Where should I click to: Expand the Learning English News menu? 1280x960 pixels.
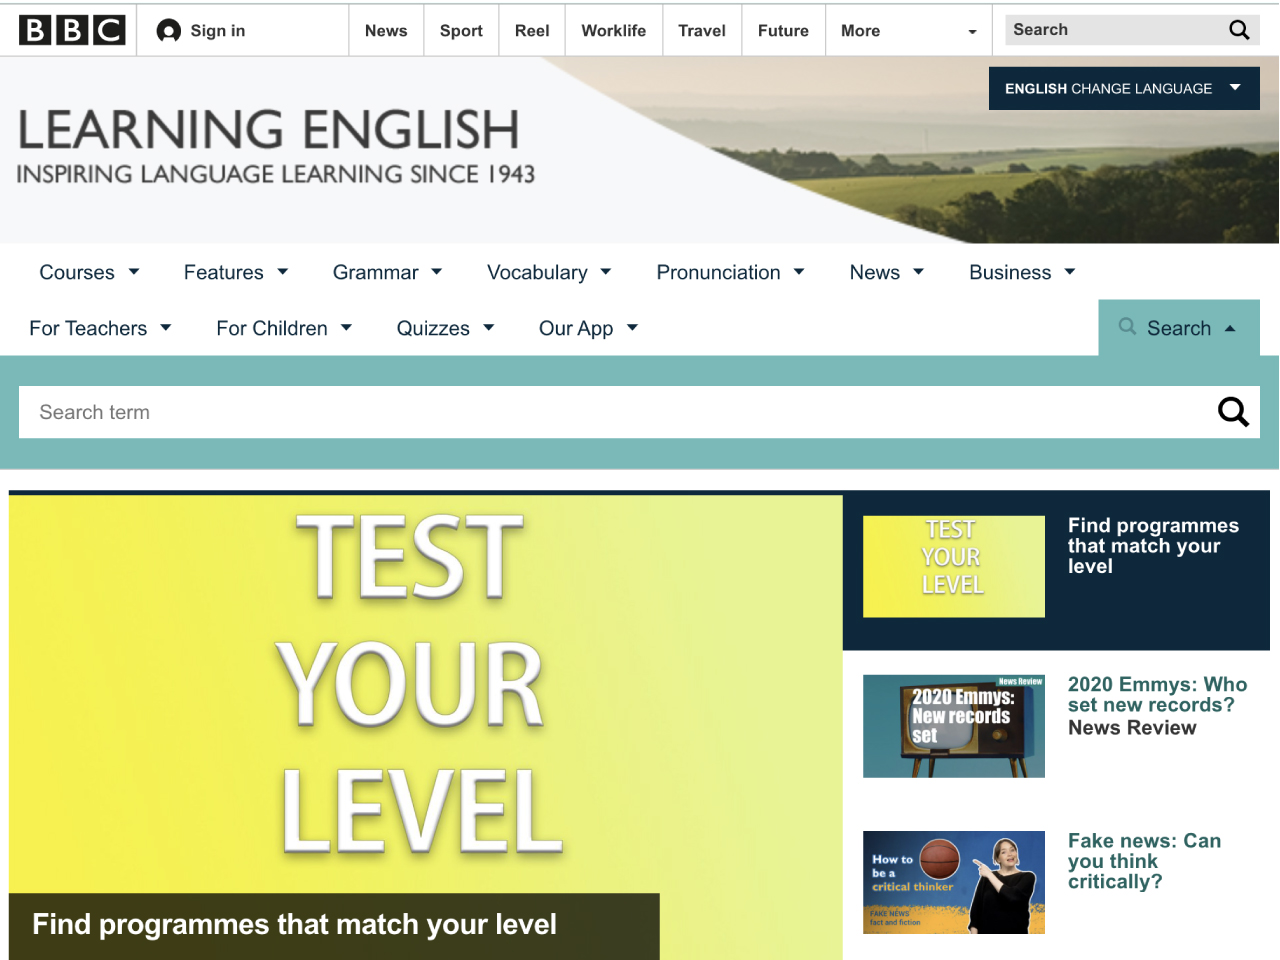pyautogui.click(x=887, y=272)
